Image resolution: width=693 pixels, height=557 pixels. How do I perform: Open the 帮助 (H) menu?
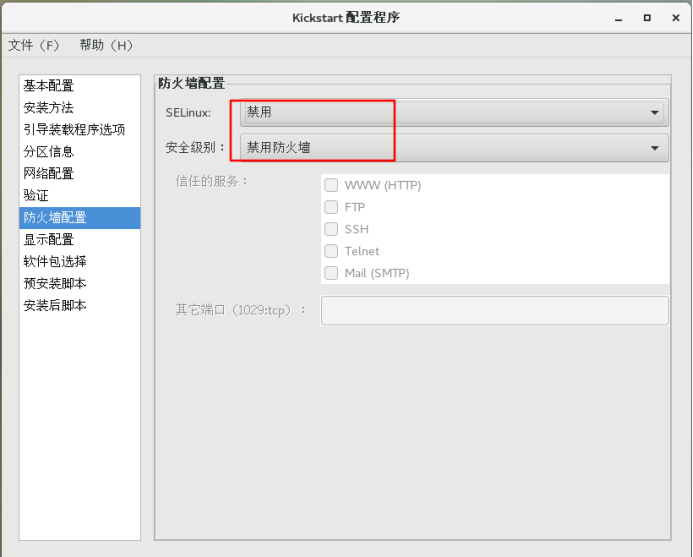(x=106, y=45)
